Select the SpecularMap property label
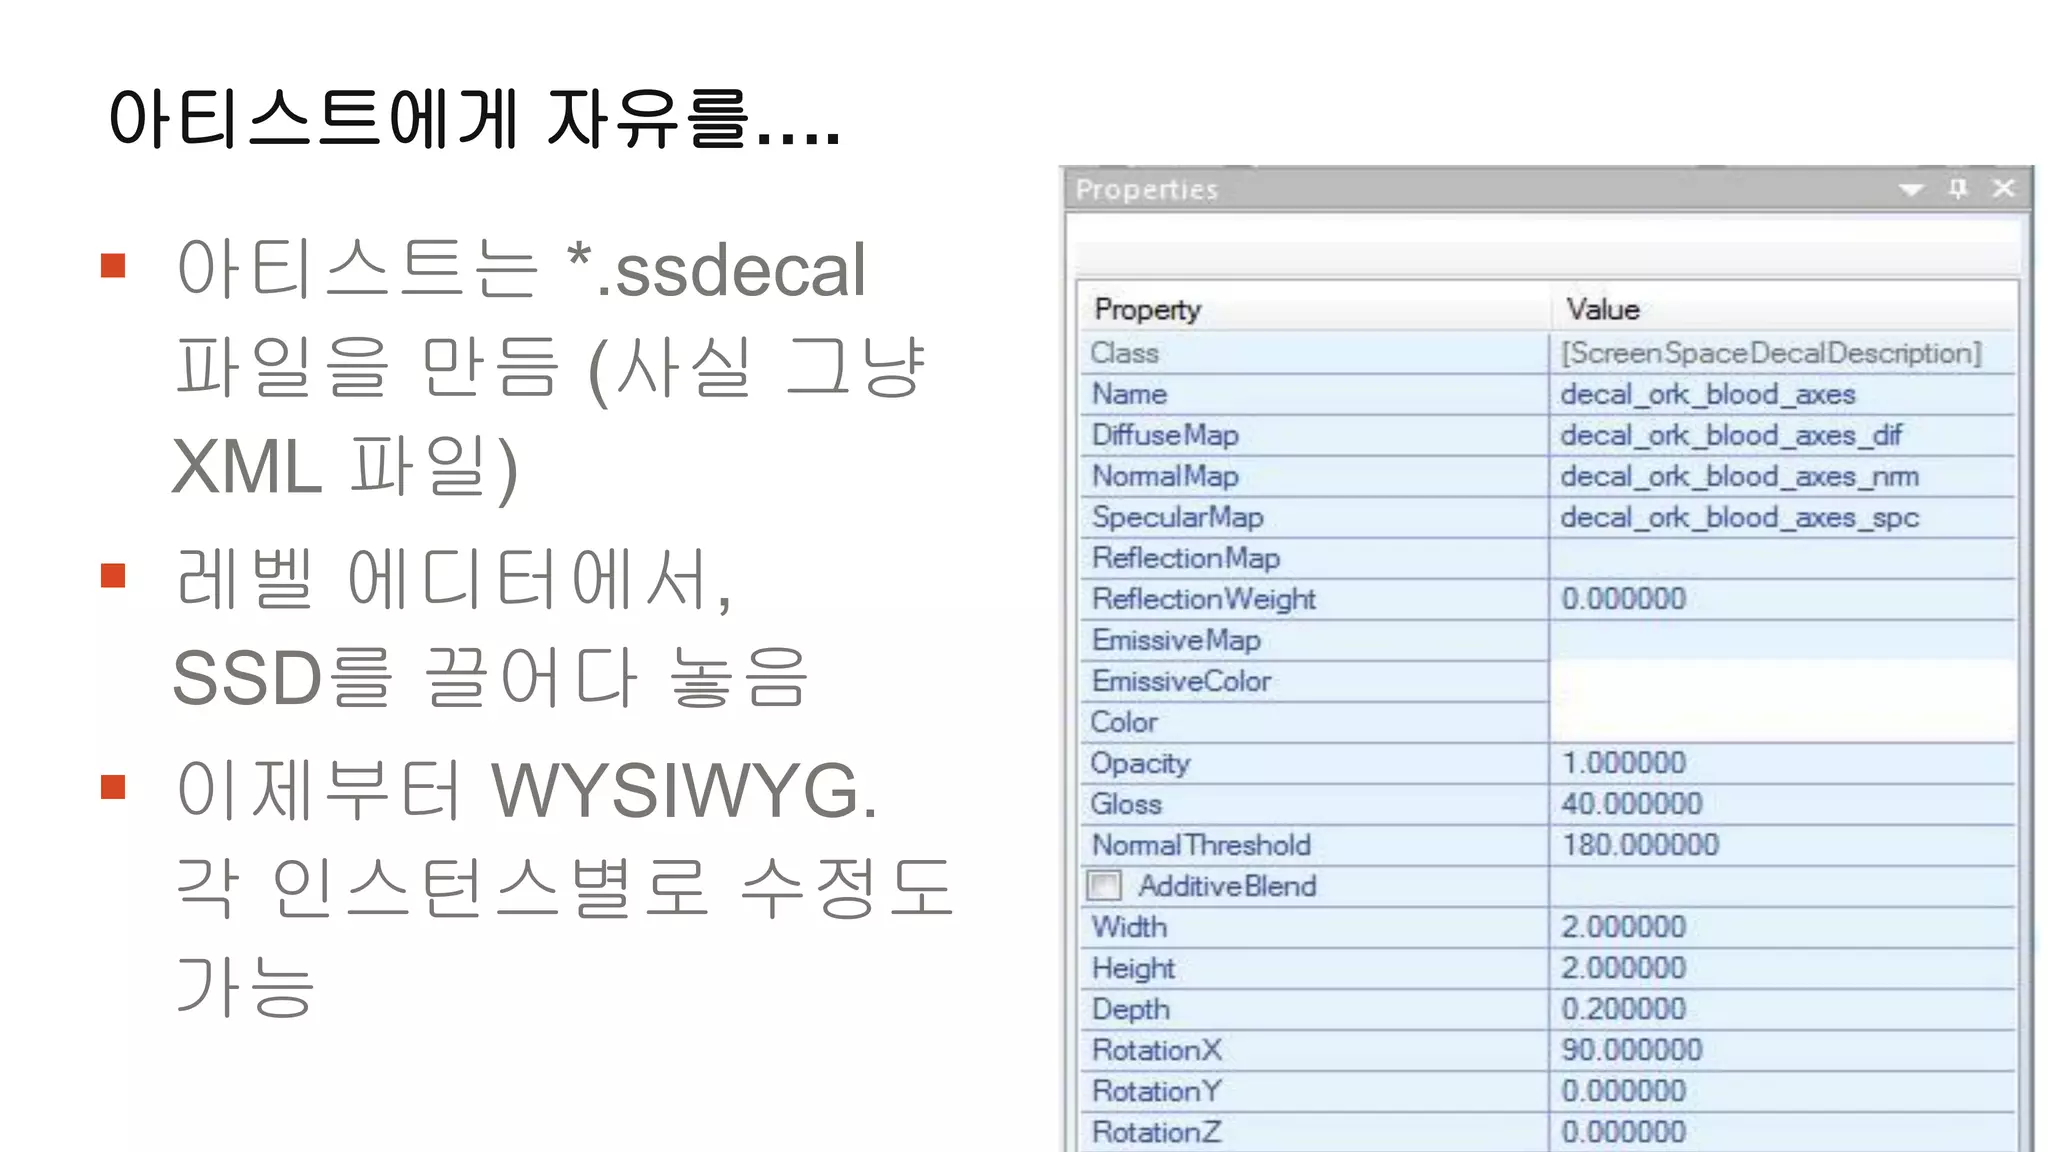The image size is (2048, 1152). (1178, 517)
